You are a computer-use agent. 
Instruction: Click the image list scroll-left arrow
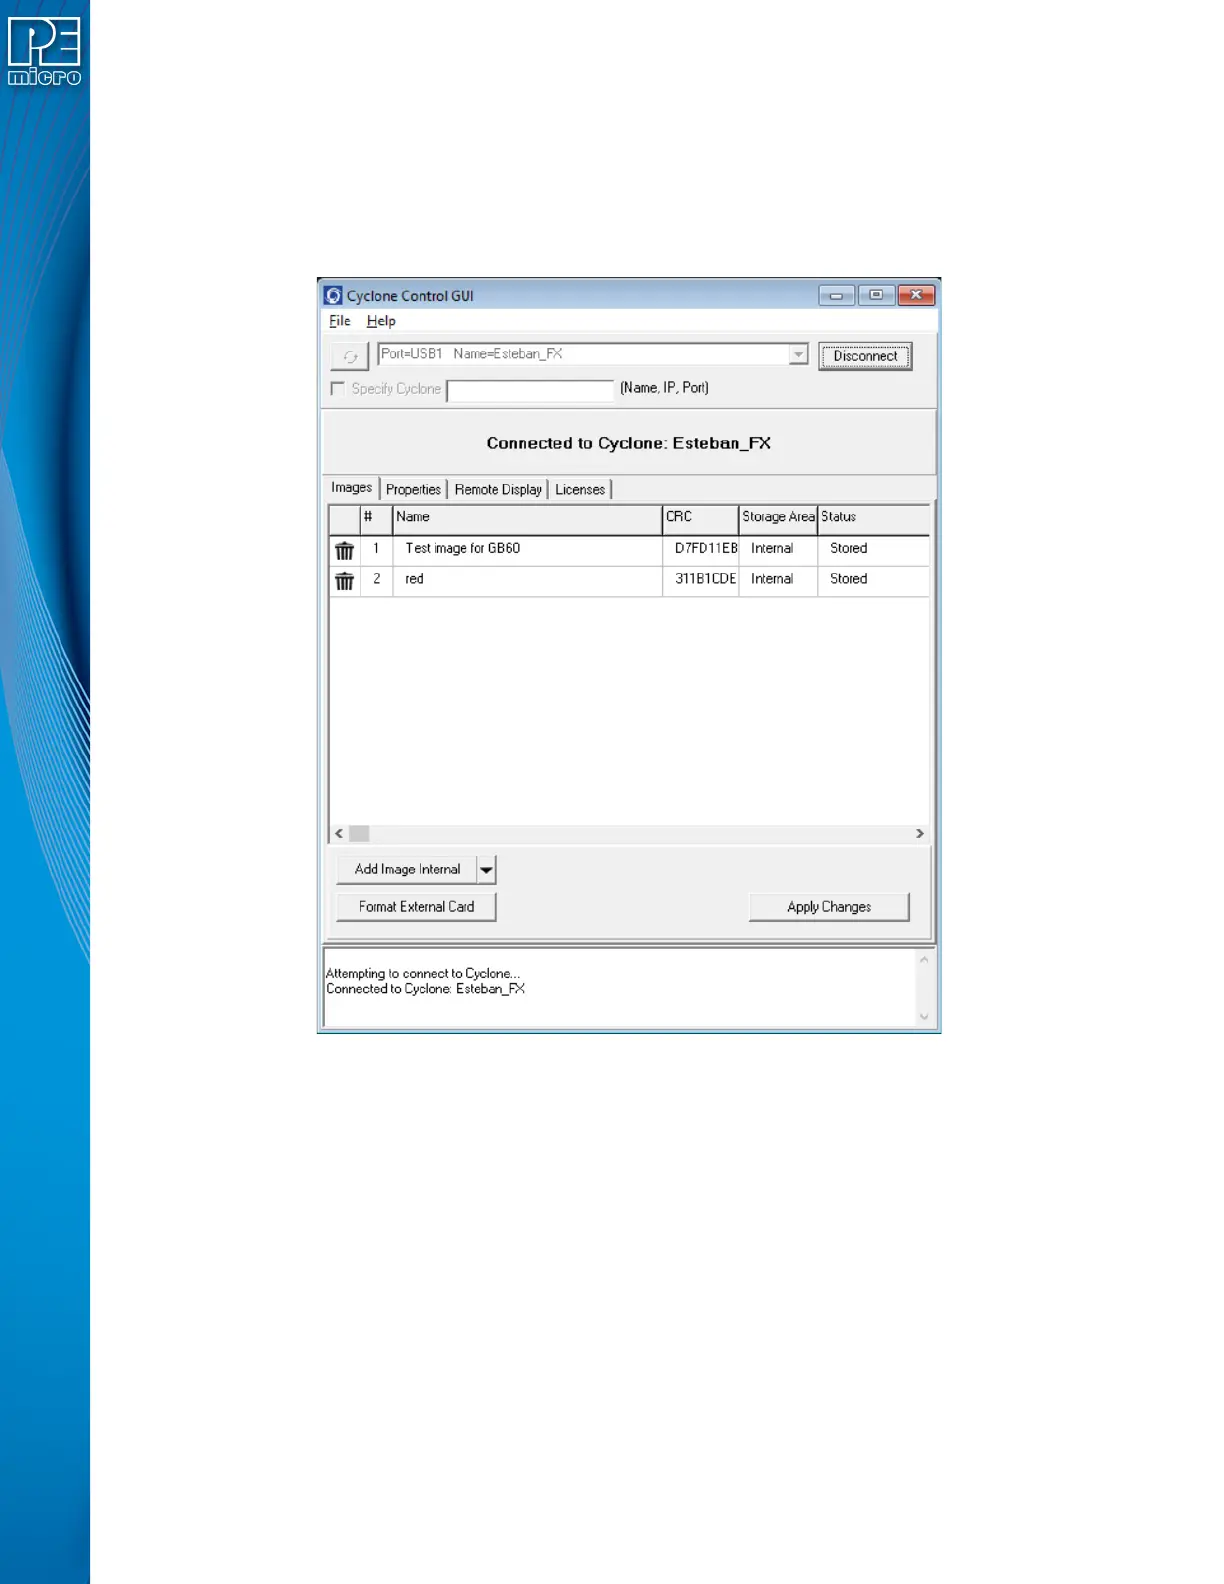point(339,834)
